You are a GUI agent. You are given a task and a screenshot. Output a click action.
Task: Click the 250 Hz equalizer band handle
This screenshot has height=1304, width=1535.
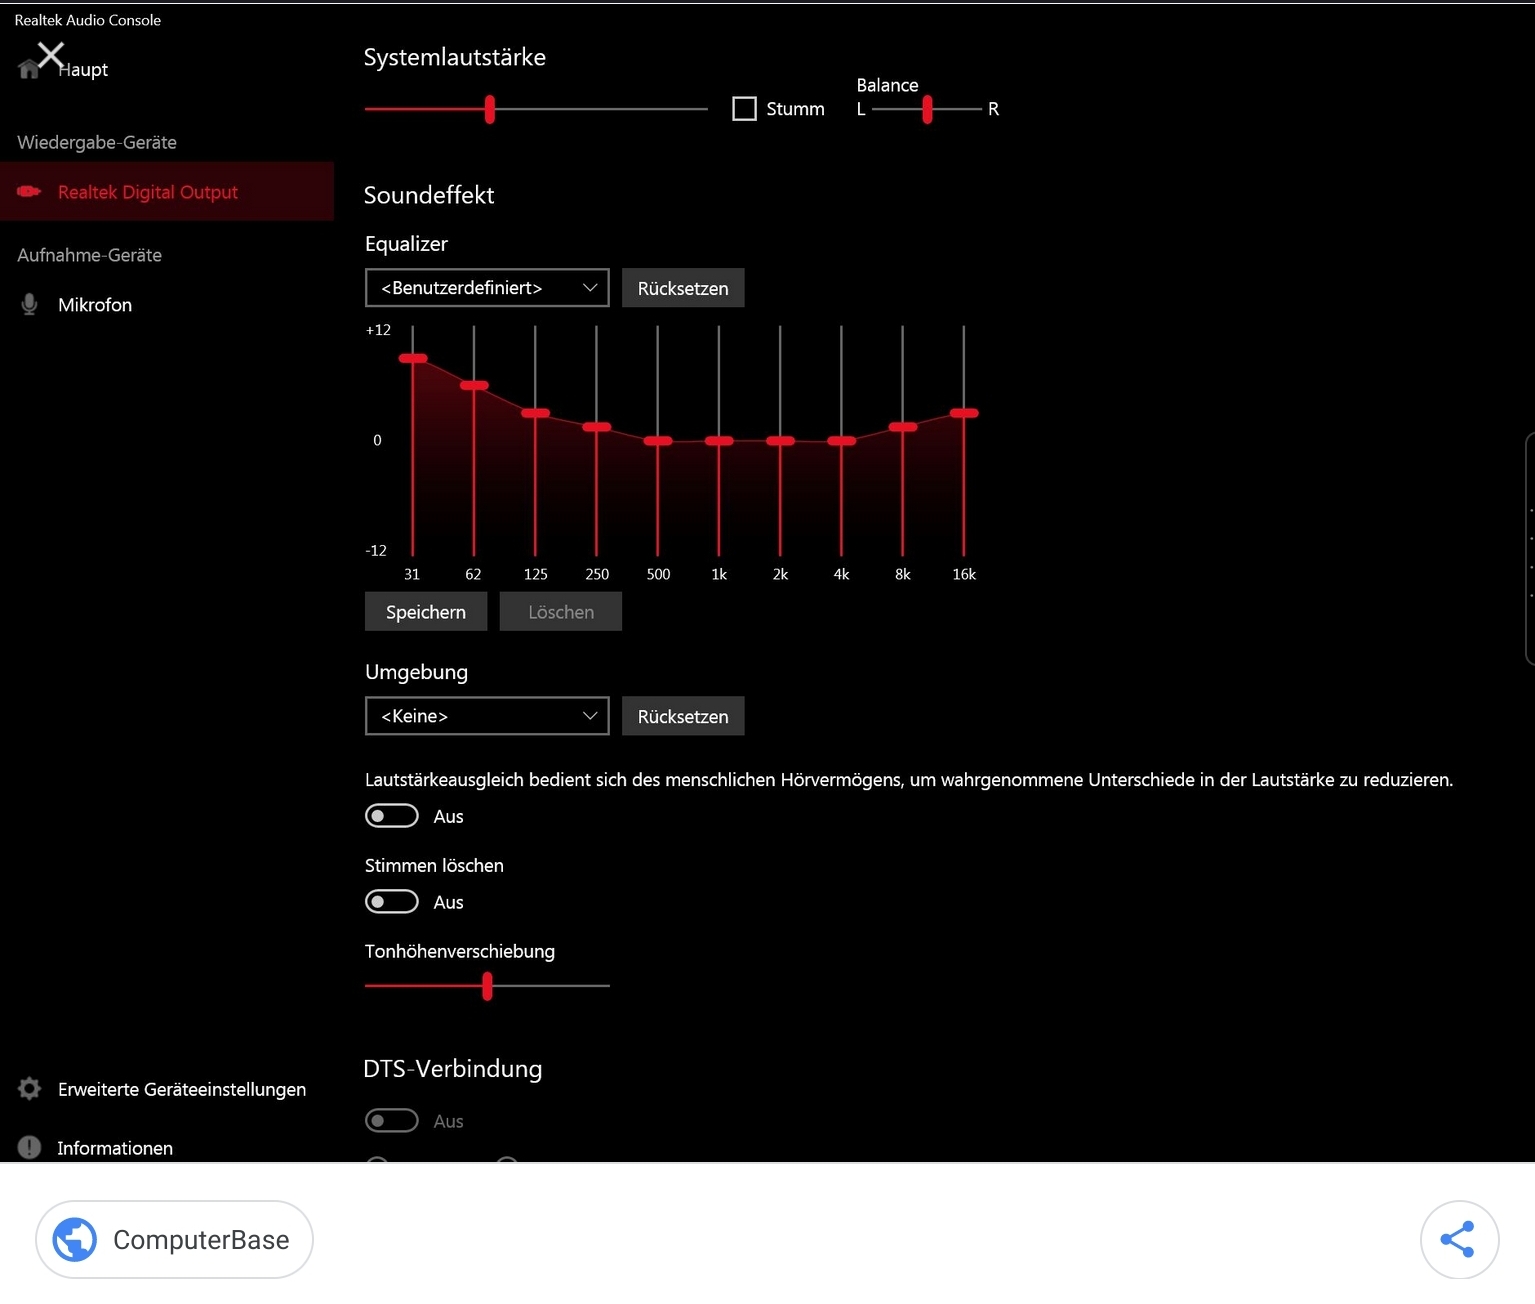pyautogui.click(x=596, y=427)
